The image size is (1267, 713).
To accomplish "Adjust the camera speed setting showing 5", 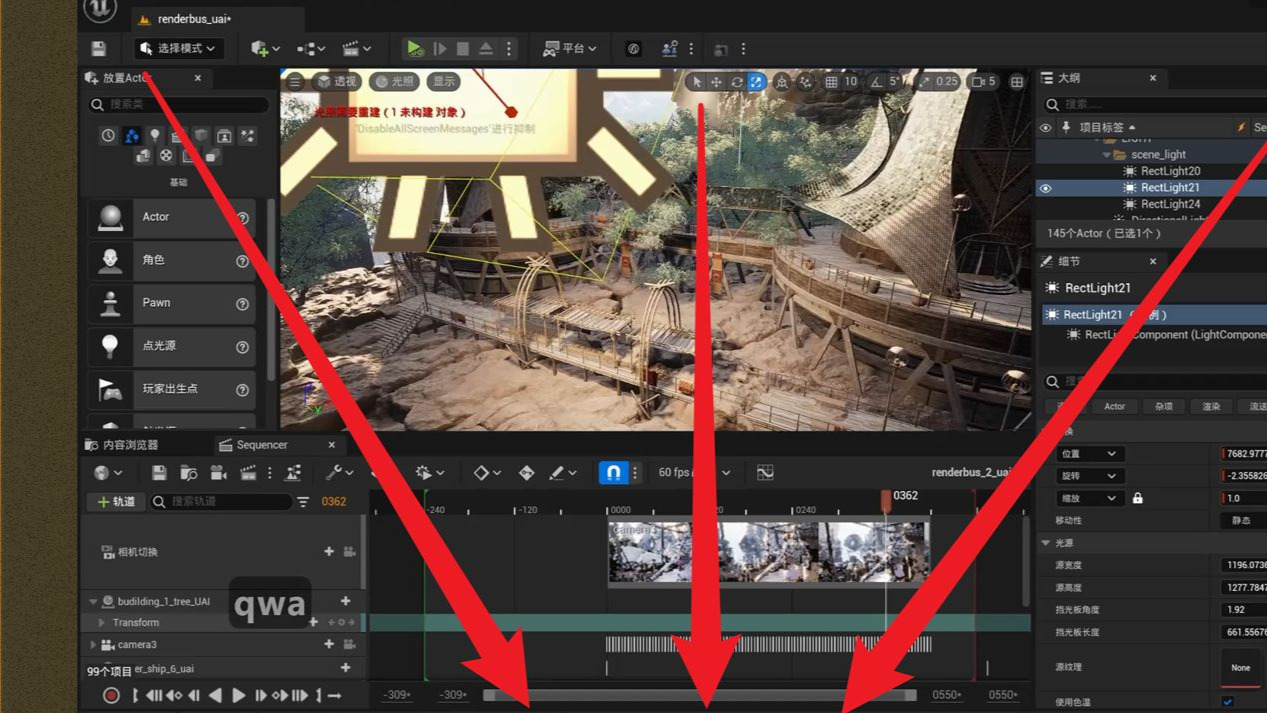I will pos(984,82).
